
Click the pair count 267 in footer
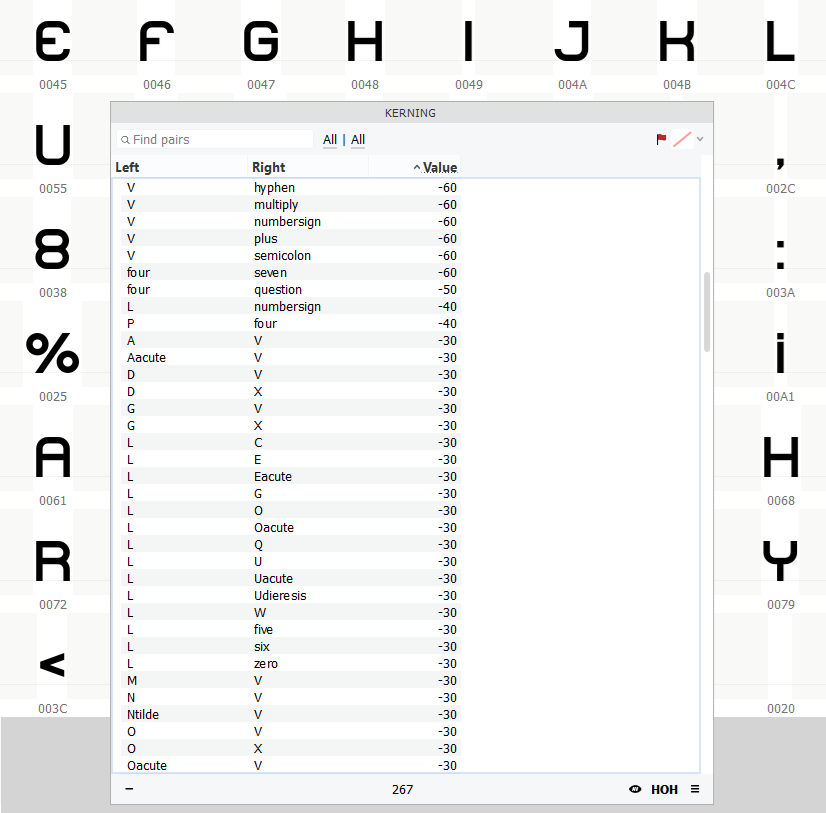(x=402, y=789)
